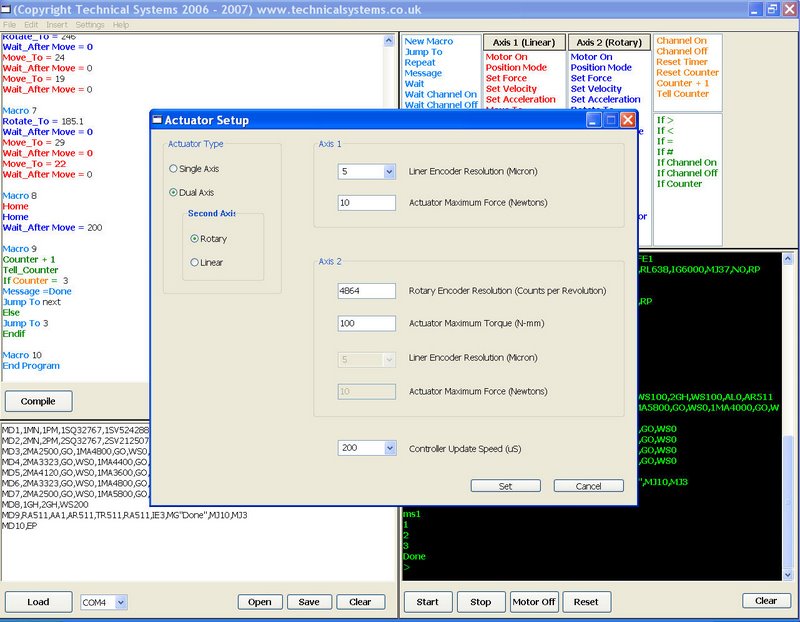Select the Single Axis radio button

[174, 169]
